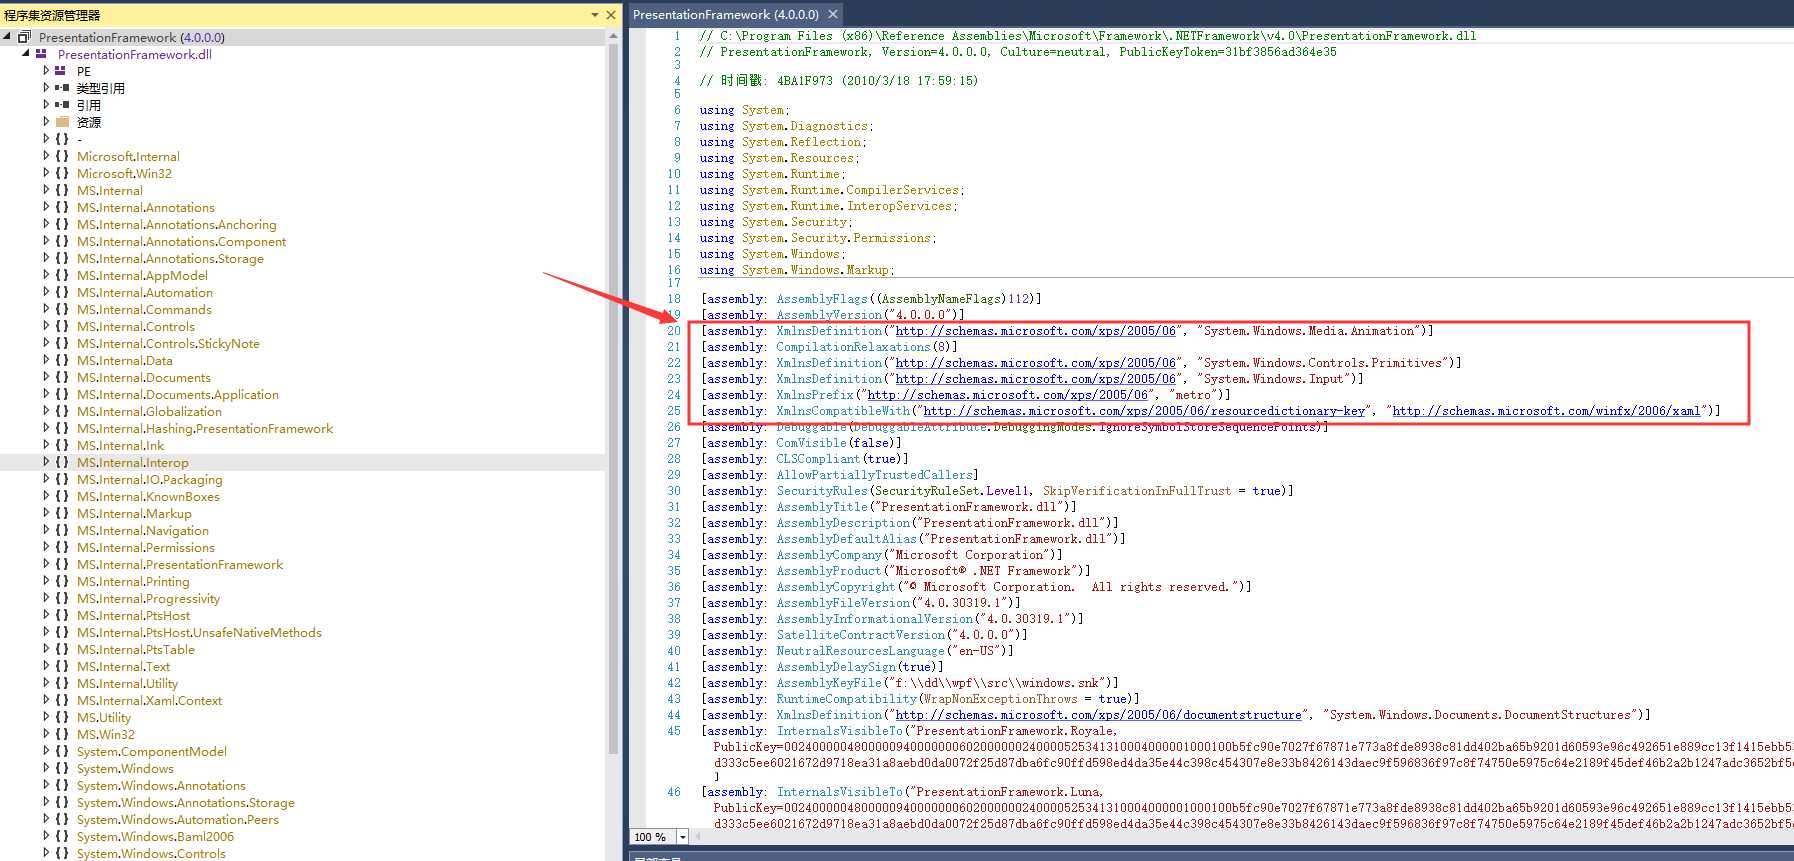Select MS.Internal.IO.Packaging namespace

150,479
